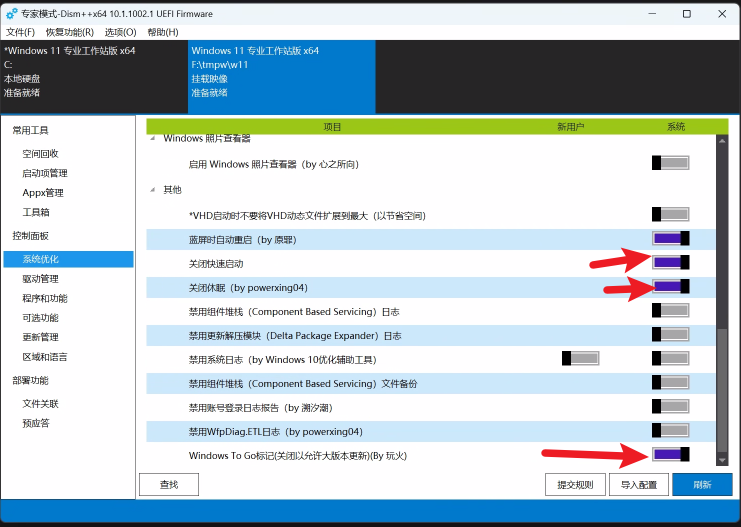Open the 恢复功能(R) menu
The width and height of the screenshot is (741, 527).
(x=69, y=32)
